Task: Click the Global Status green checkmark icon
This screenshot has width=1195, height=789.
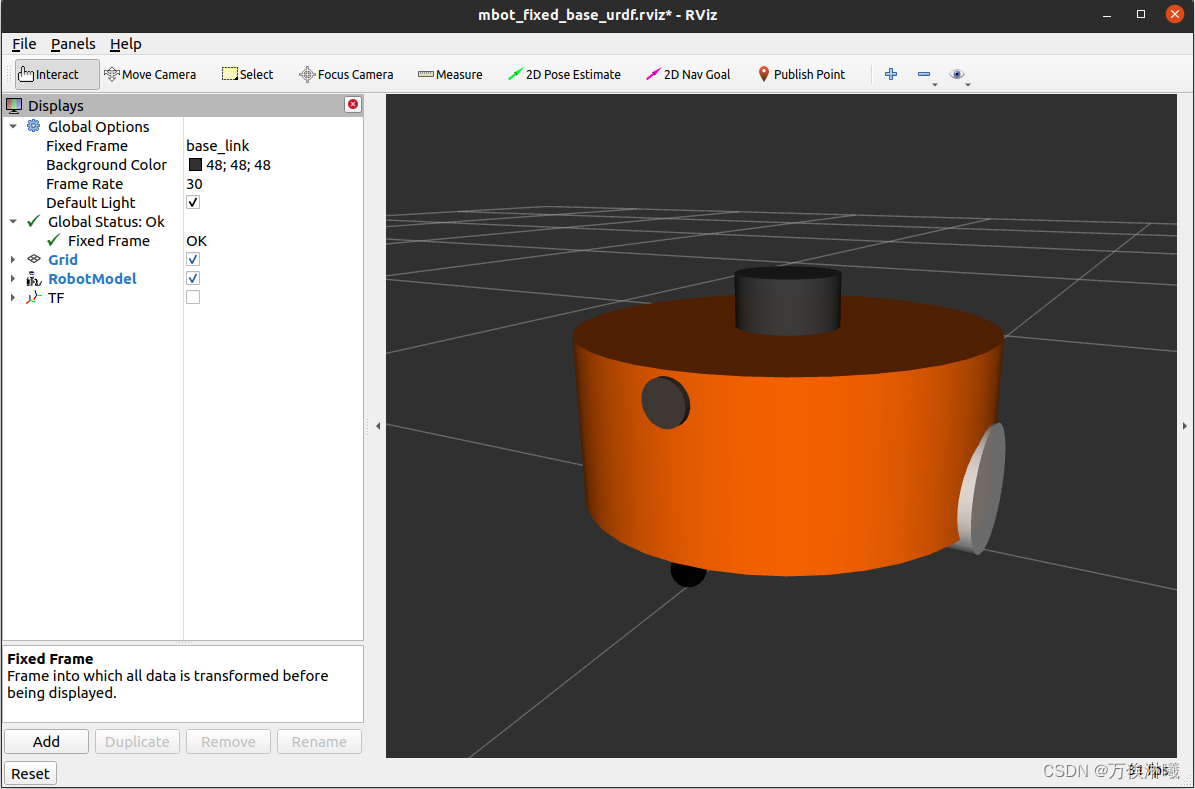Action: [x=34, y=221]
